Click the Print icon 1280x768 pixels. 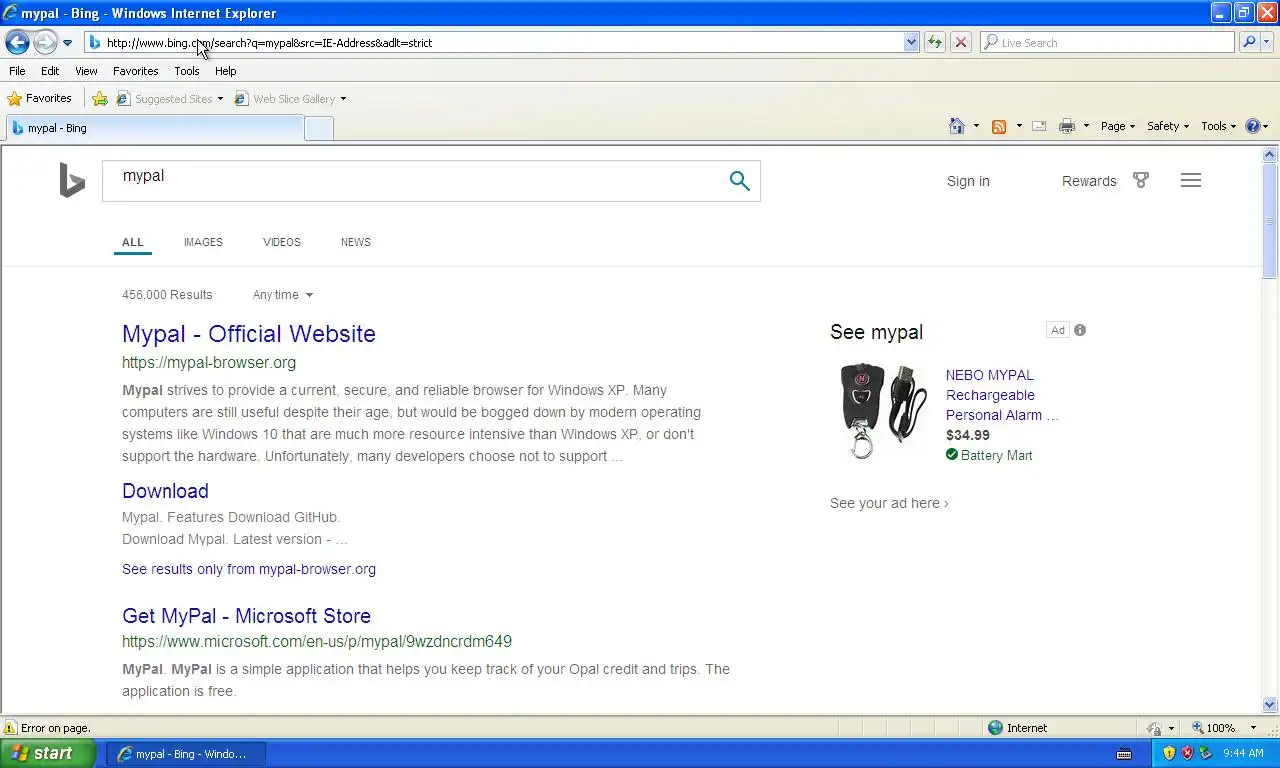[1067, 126]
